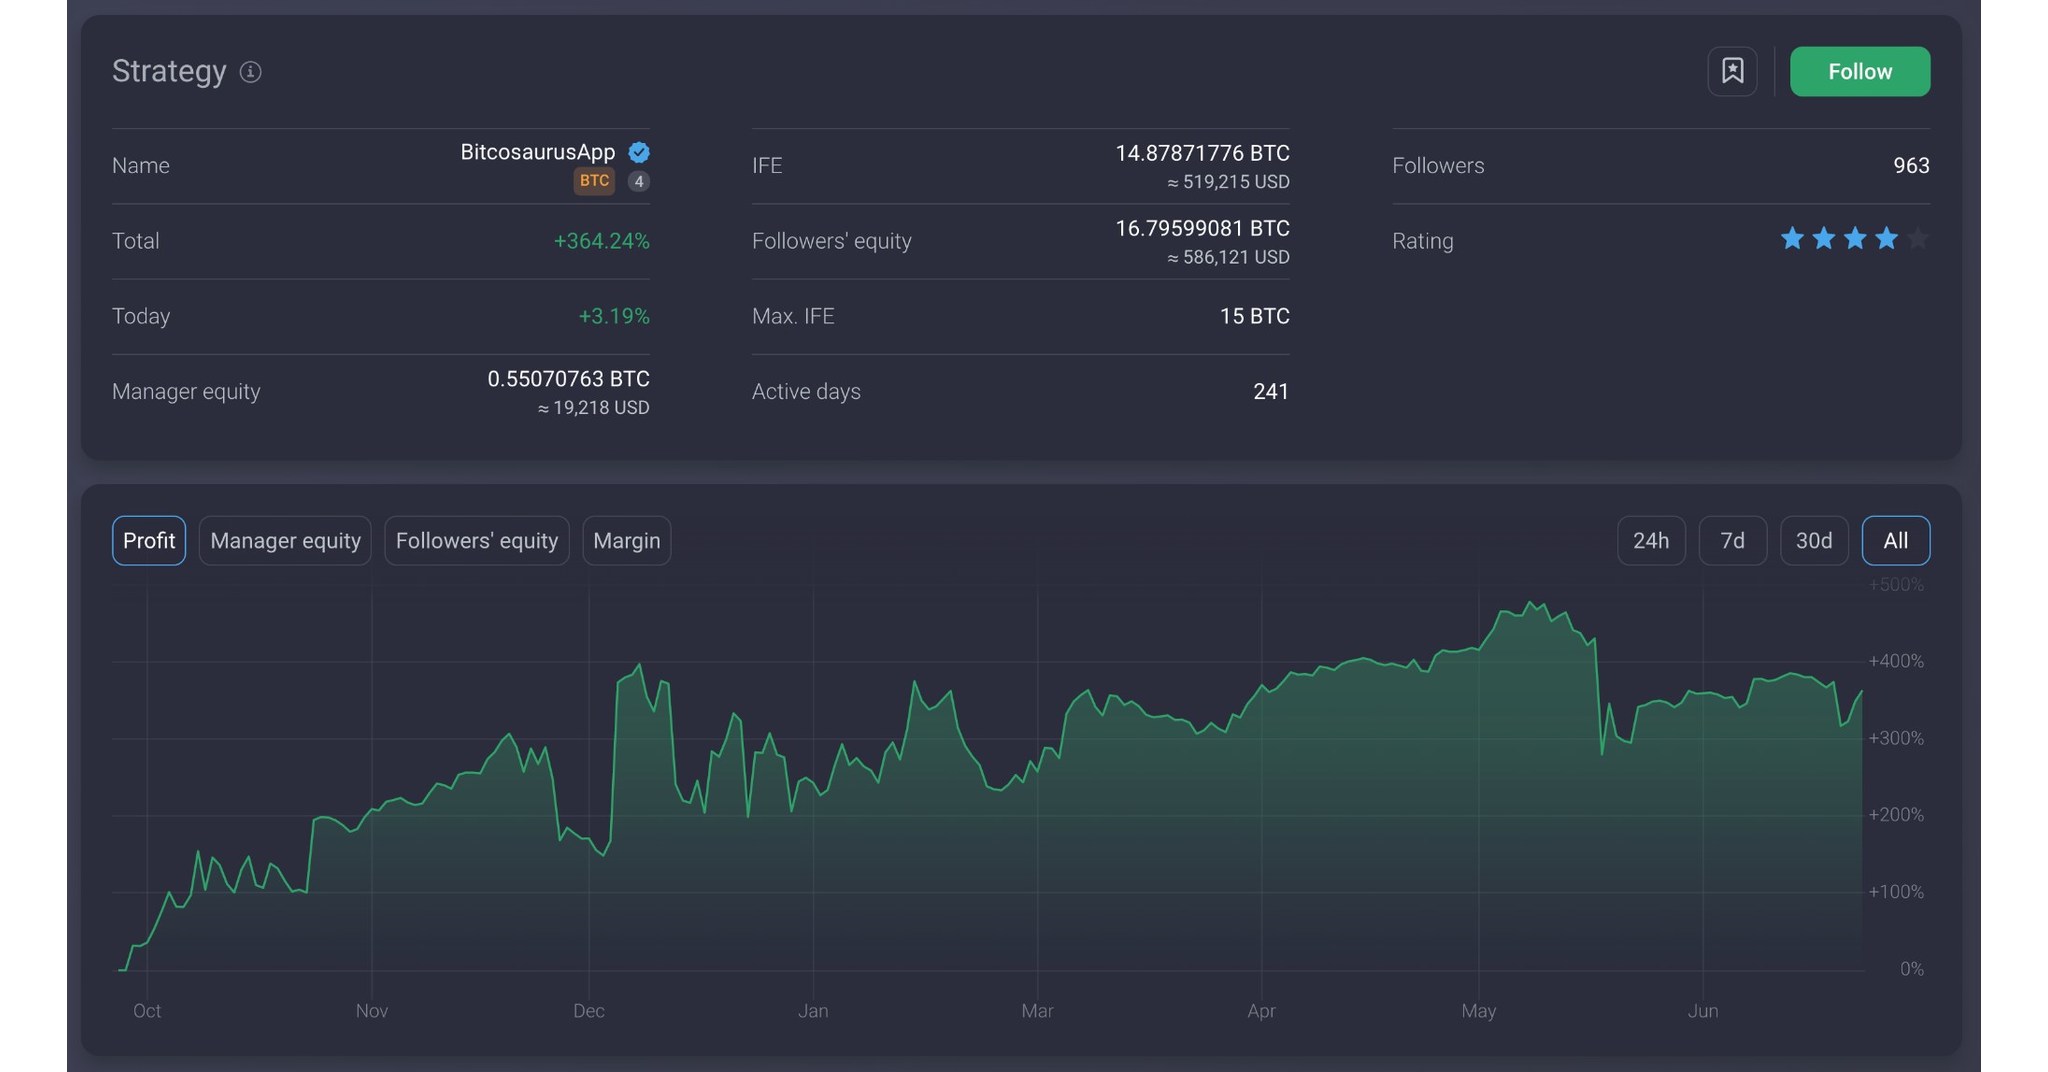This screenshot has width=2048, height=1072.
Task: Bookmark this strategy
Action: tap(1732, 70)
